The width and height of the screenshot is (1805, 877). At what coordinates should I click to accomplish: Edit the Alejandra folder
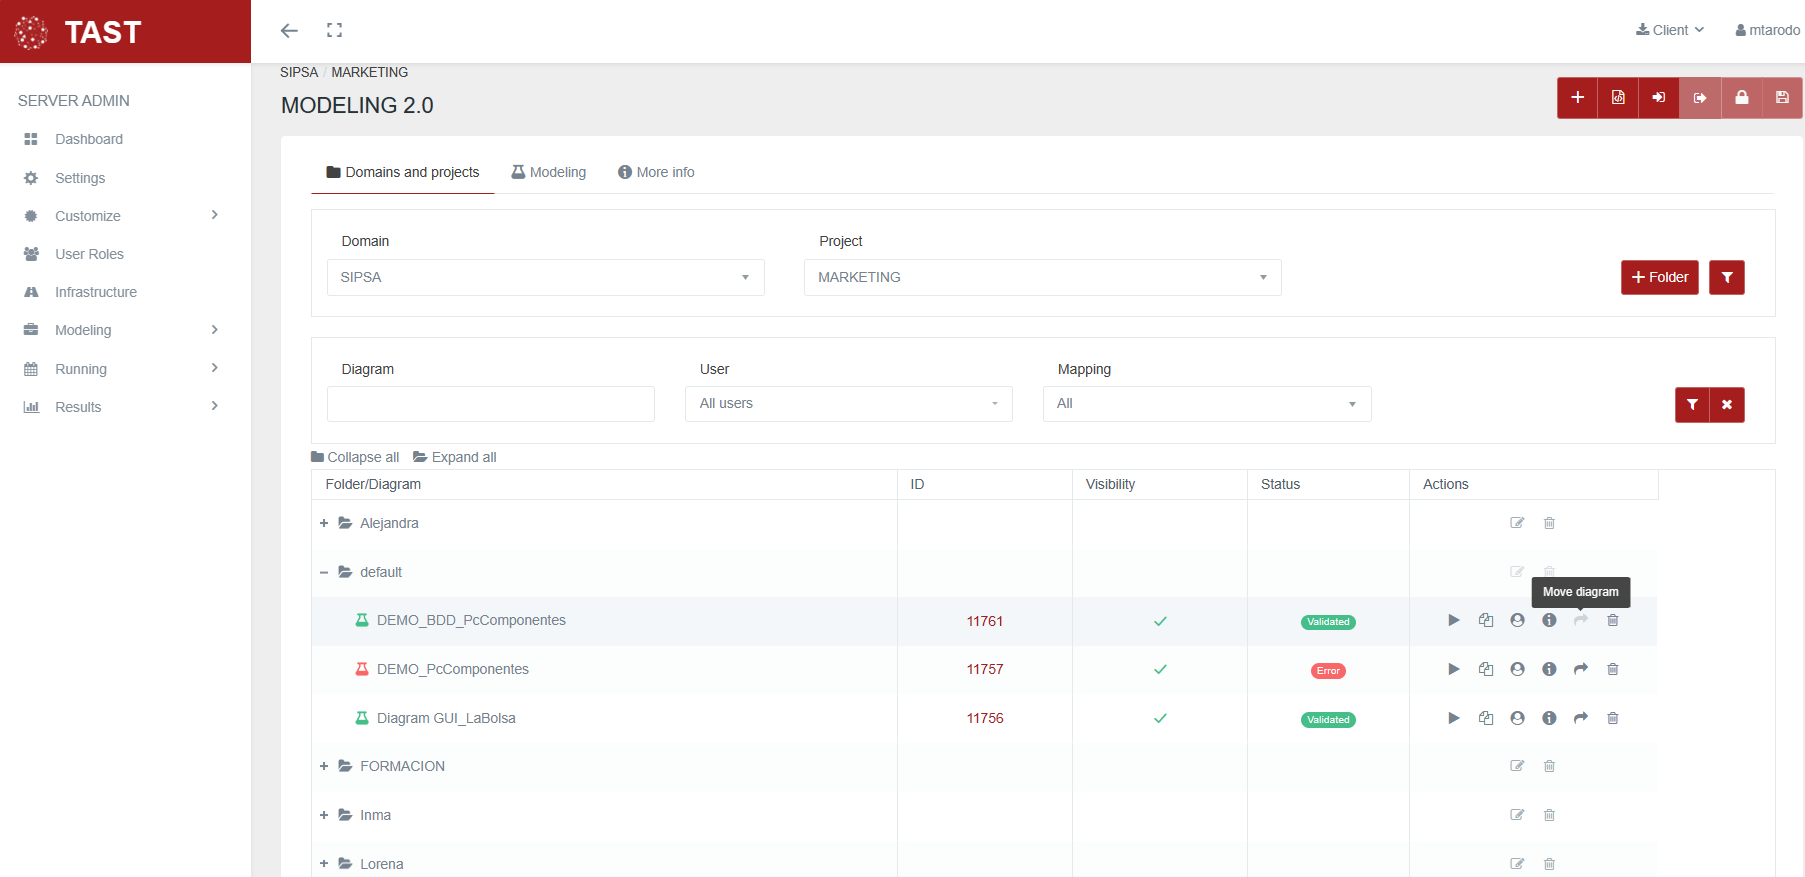point(1517,523)
